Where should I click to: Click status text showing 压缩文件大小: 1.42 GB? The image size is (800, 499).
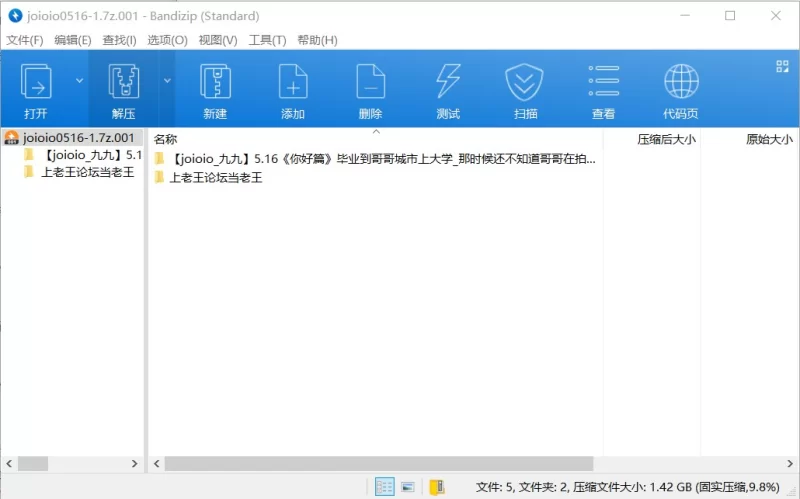click(x=632, y=487)
